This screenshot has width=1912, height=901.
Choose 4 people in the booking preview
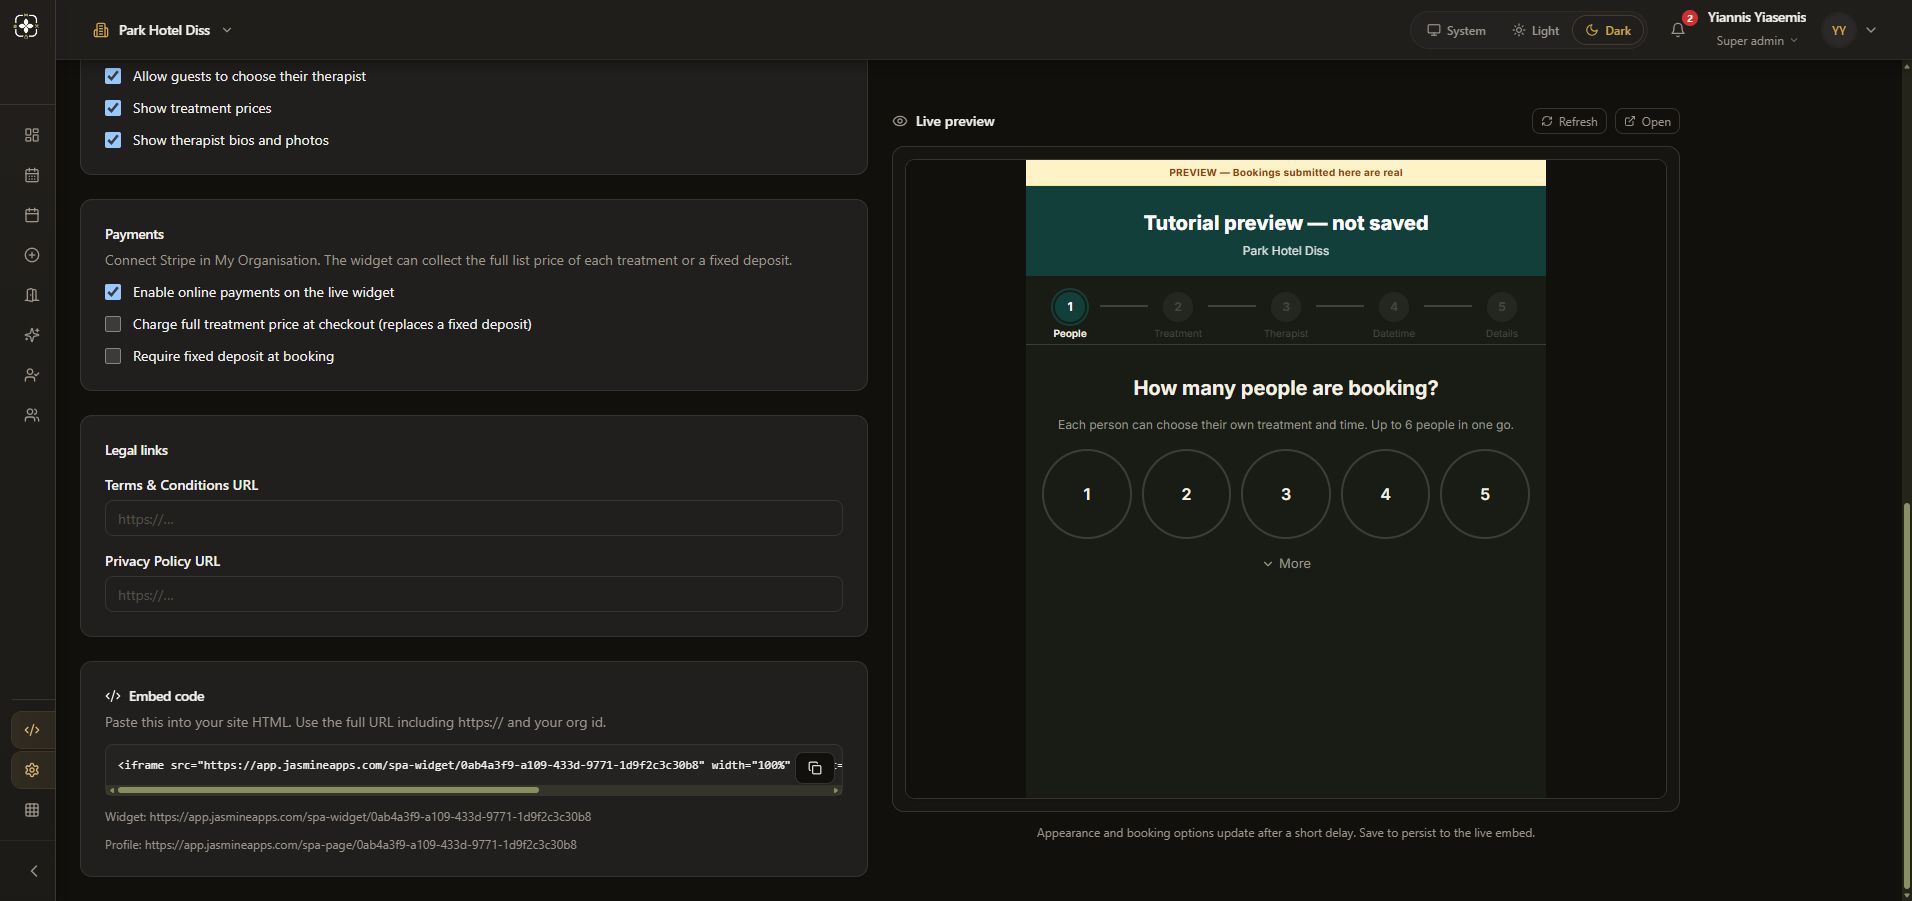pos(1385,494)
